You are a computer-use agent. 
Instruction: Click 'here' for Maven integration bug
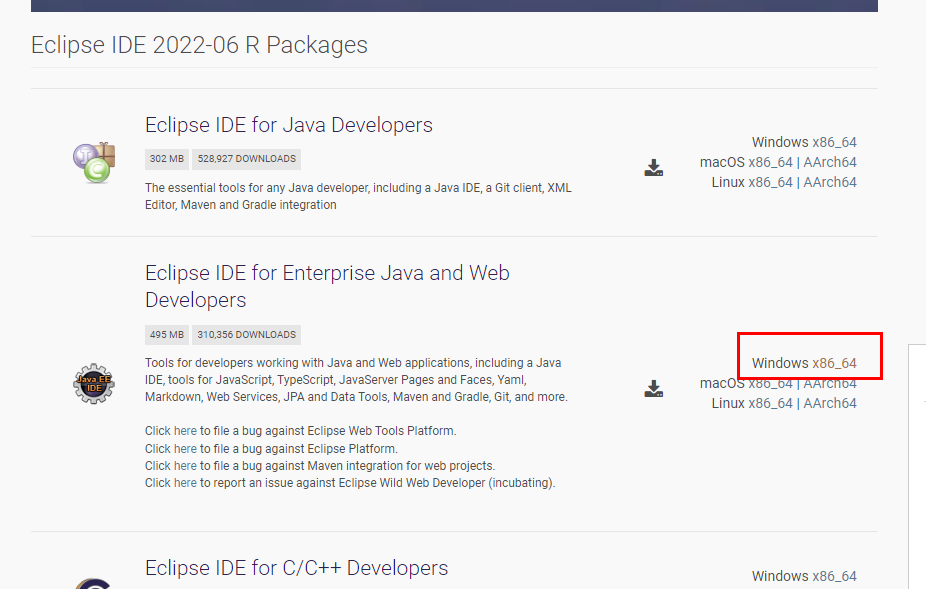185,466
